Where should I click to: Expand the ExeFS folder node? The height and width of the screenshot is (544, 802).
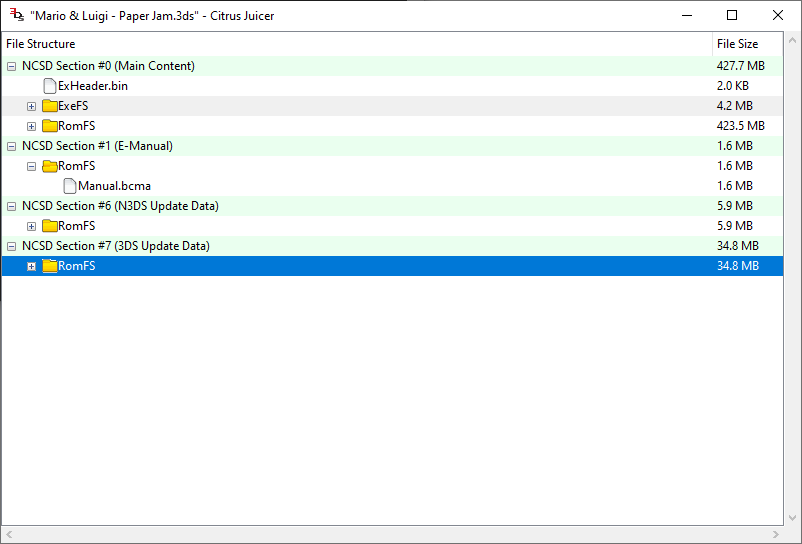click(x=31, y=106)
